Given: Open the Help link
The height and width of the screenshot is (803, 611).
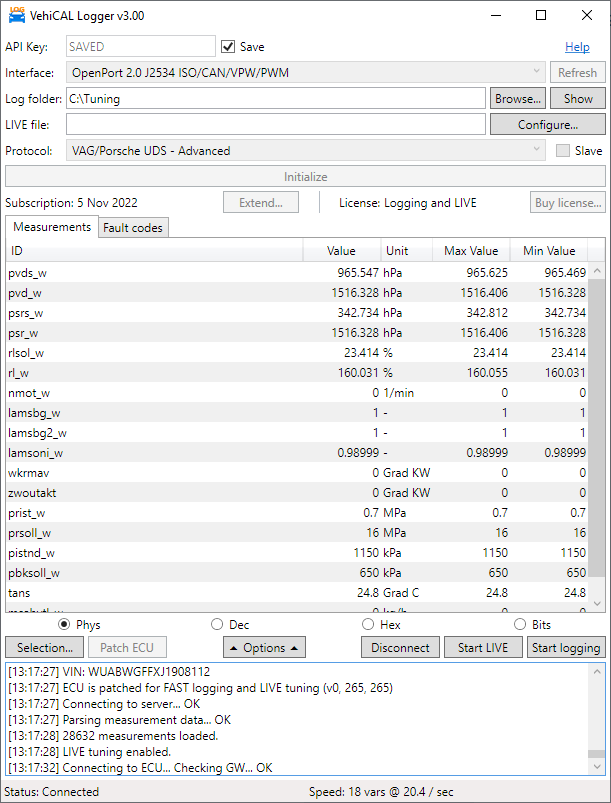Looking at the screenshot, I should tap(577, 47).
